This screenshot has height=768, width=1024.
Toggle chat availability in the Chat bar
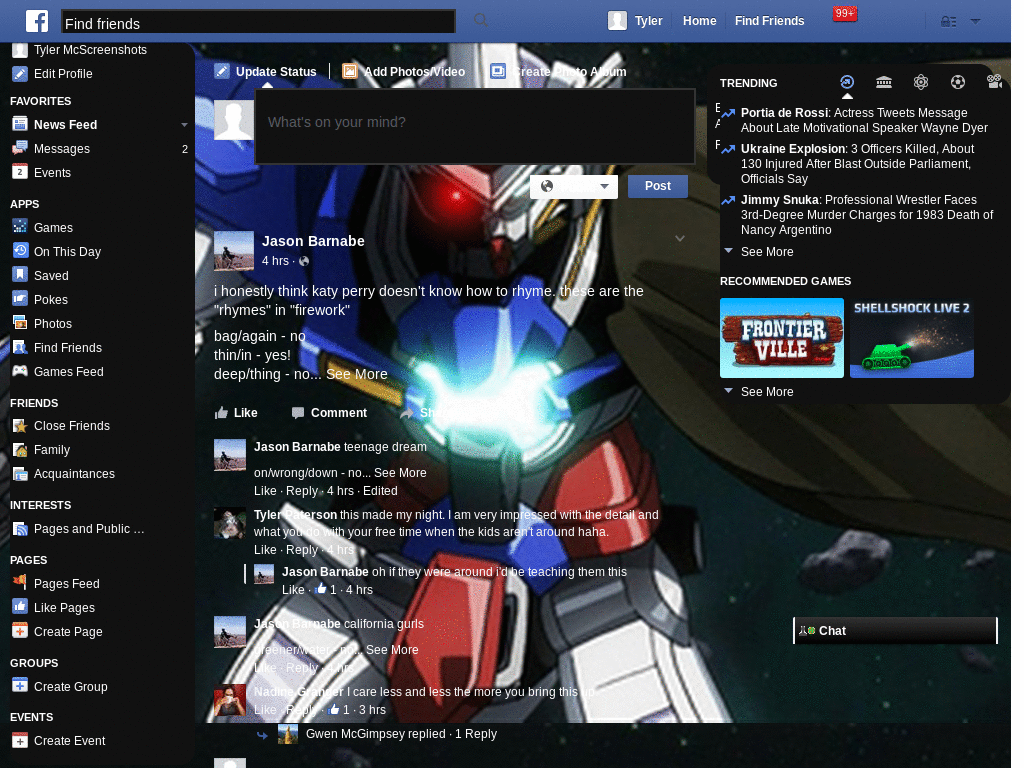point(811,630)
